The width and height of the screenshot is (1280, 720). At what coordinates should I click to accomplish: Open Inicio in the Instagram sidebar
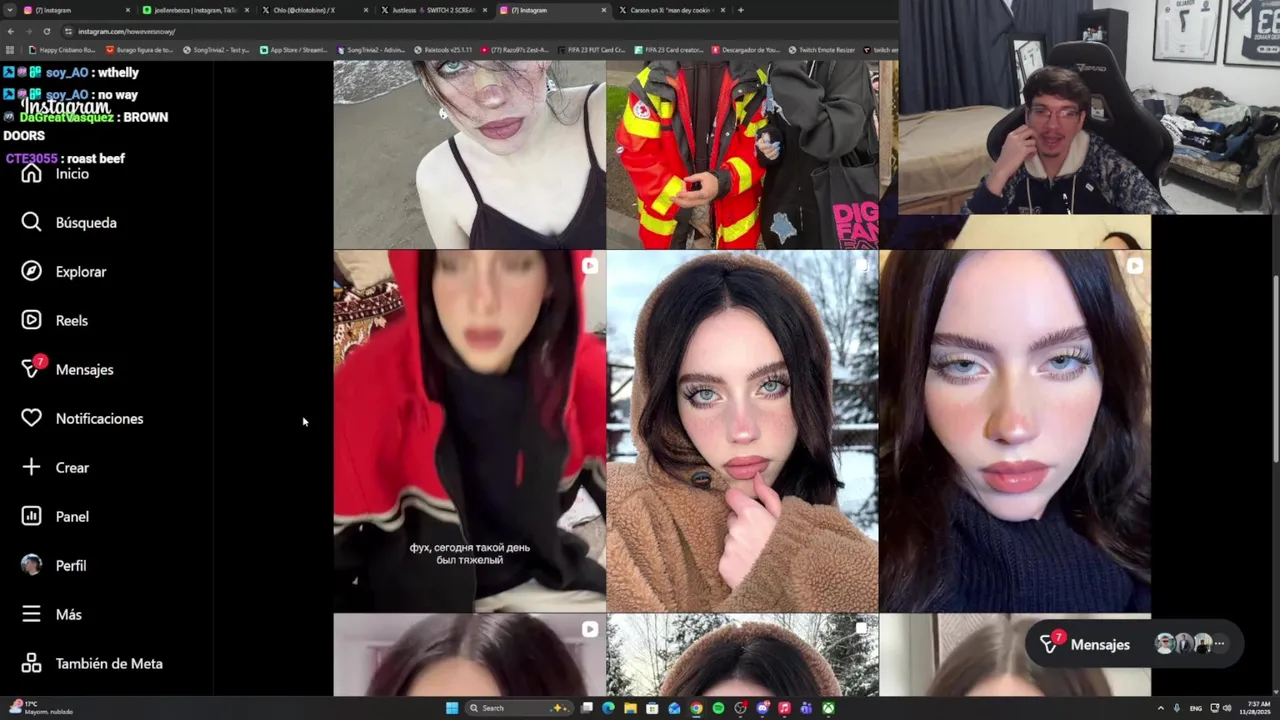tap(55, 174)
